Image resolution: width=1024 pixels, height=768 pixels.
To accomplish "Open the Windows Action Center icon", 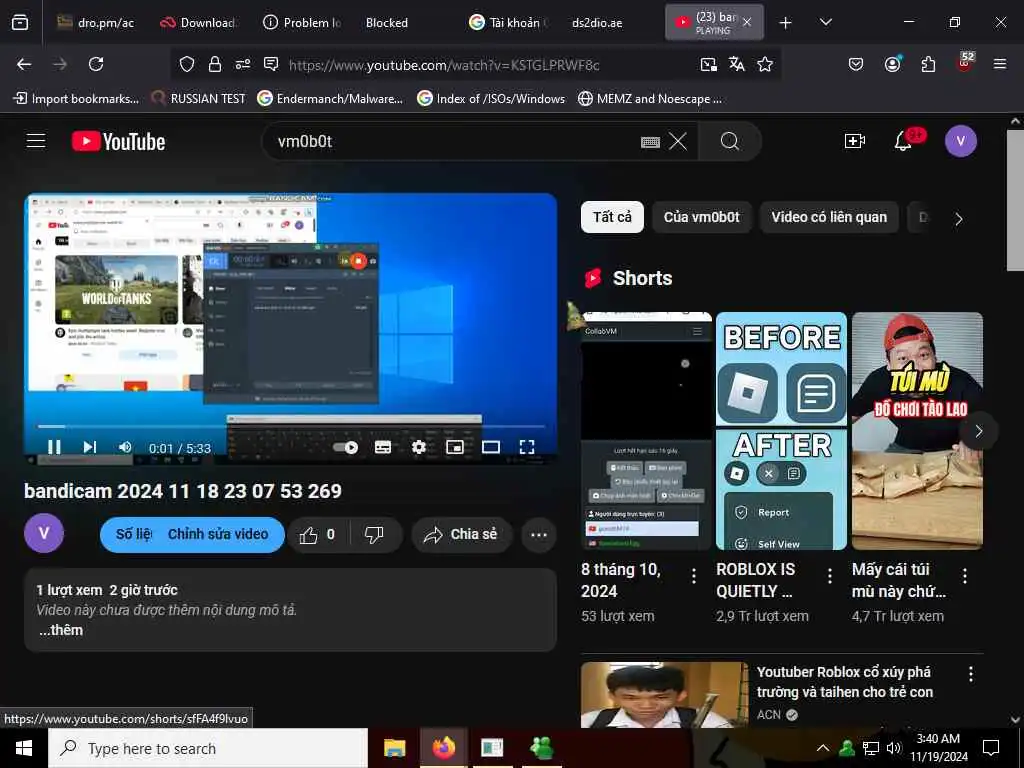I will point(991,748).
